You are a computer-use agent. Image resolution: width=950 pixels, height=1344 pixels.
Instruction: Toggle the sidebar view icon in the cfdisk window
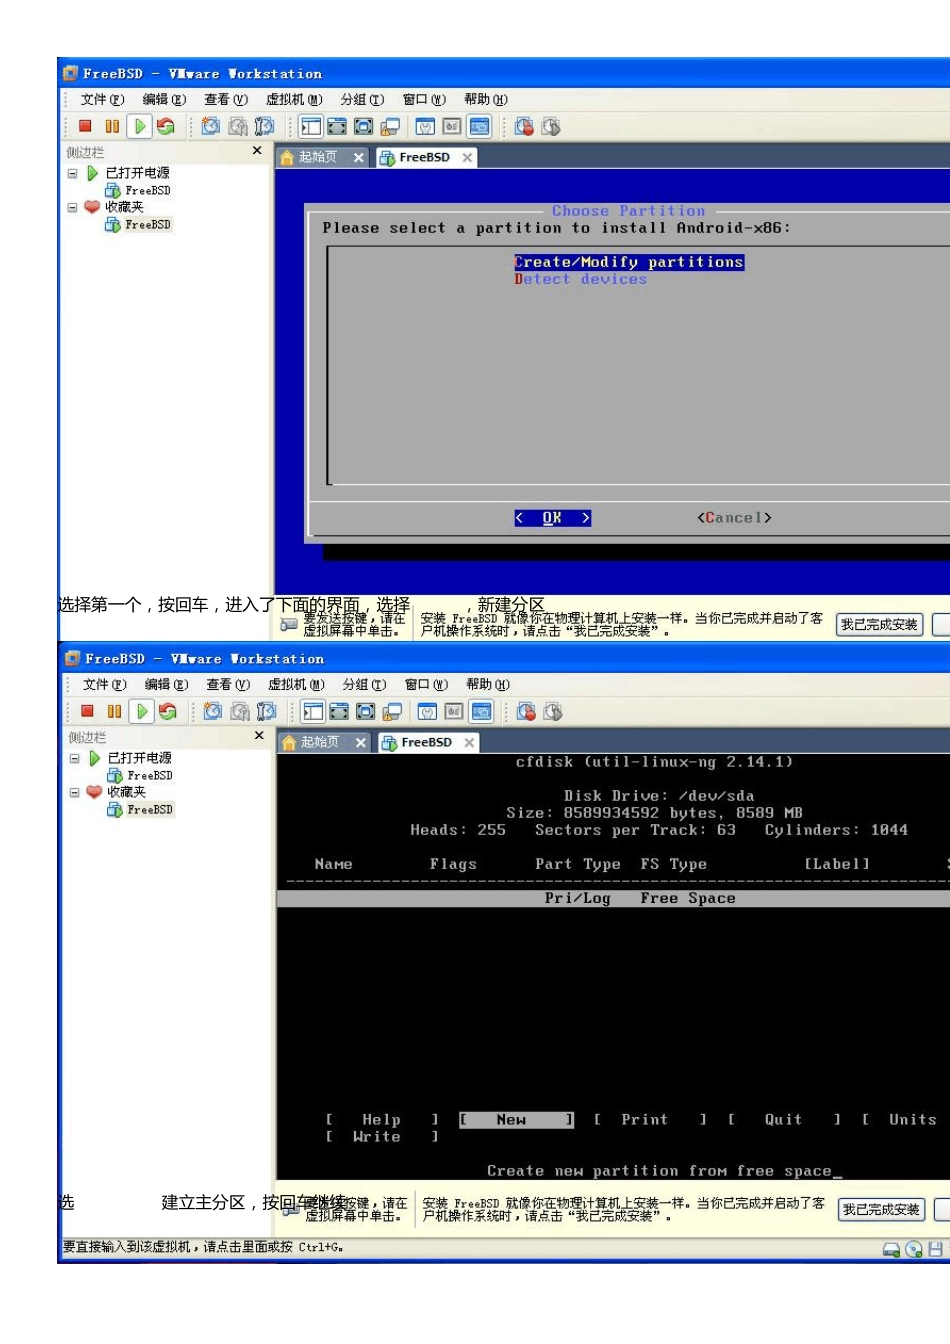pyautogui.click(x=313, y=711)
